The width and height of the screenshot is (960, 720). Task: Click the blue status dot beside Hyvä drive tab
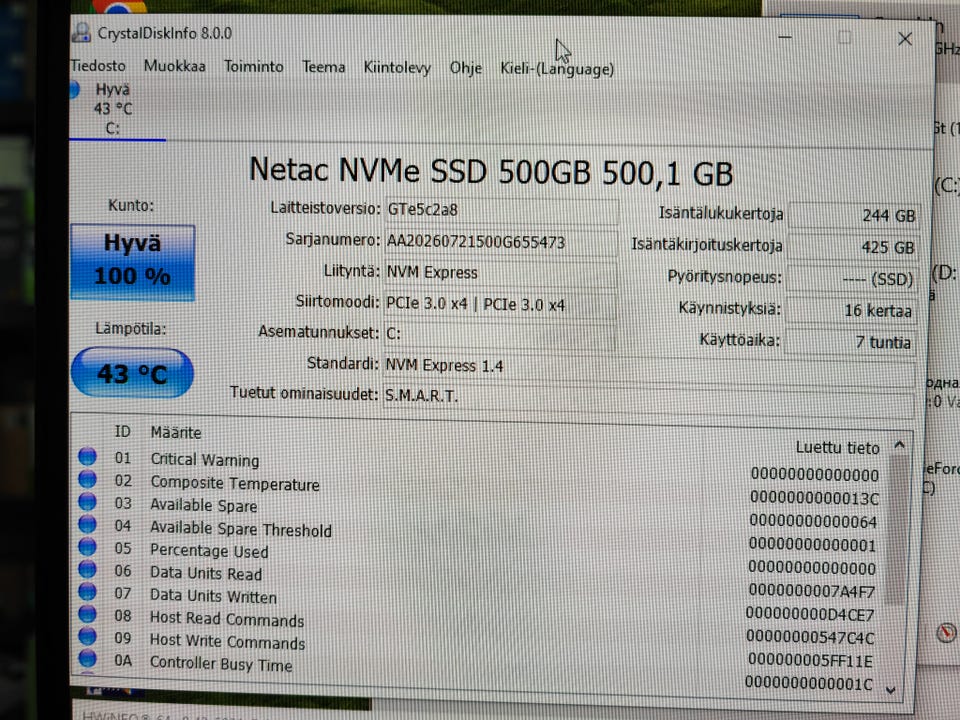pyautogui.click(x=74, y=89)
